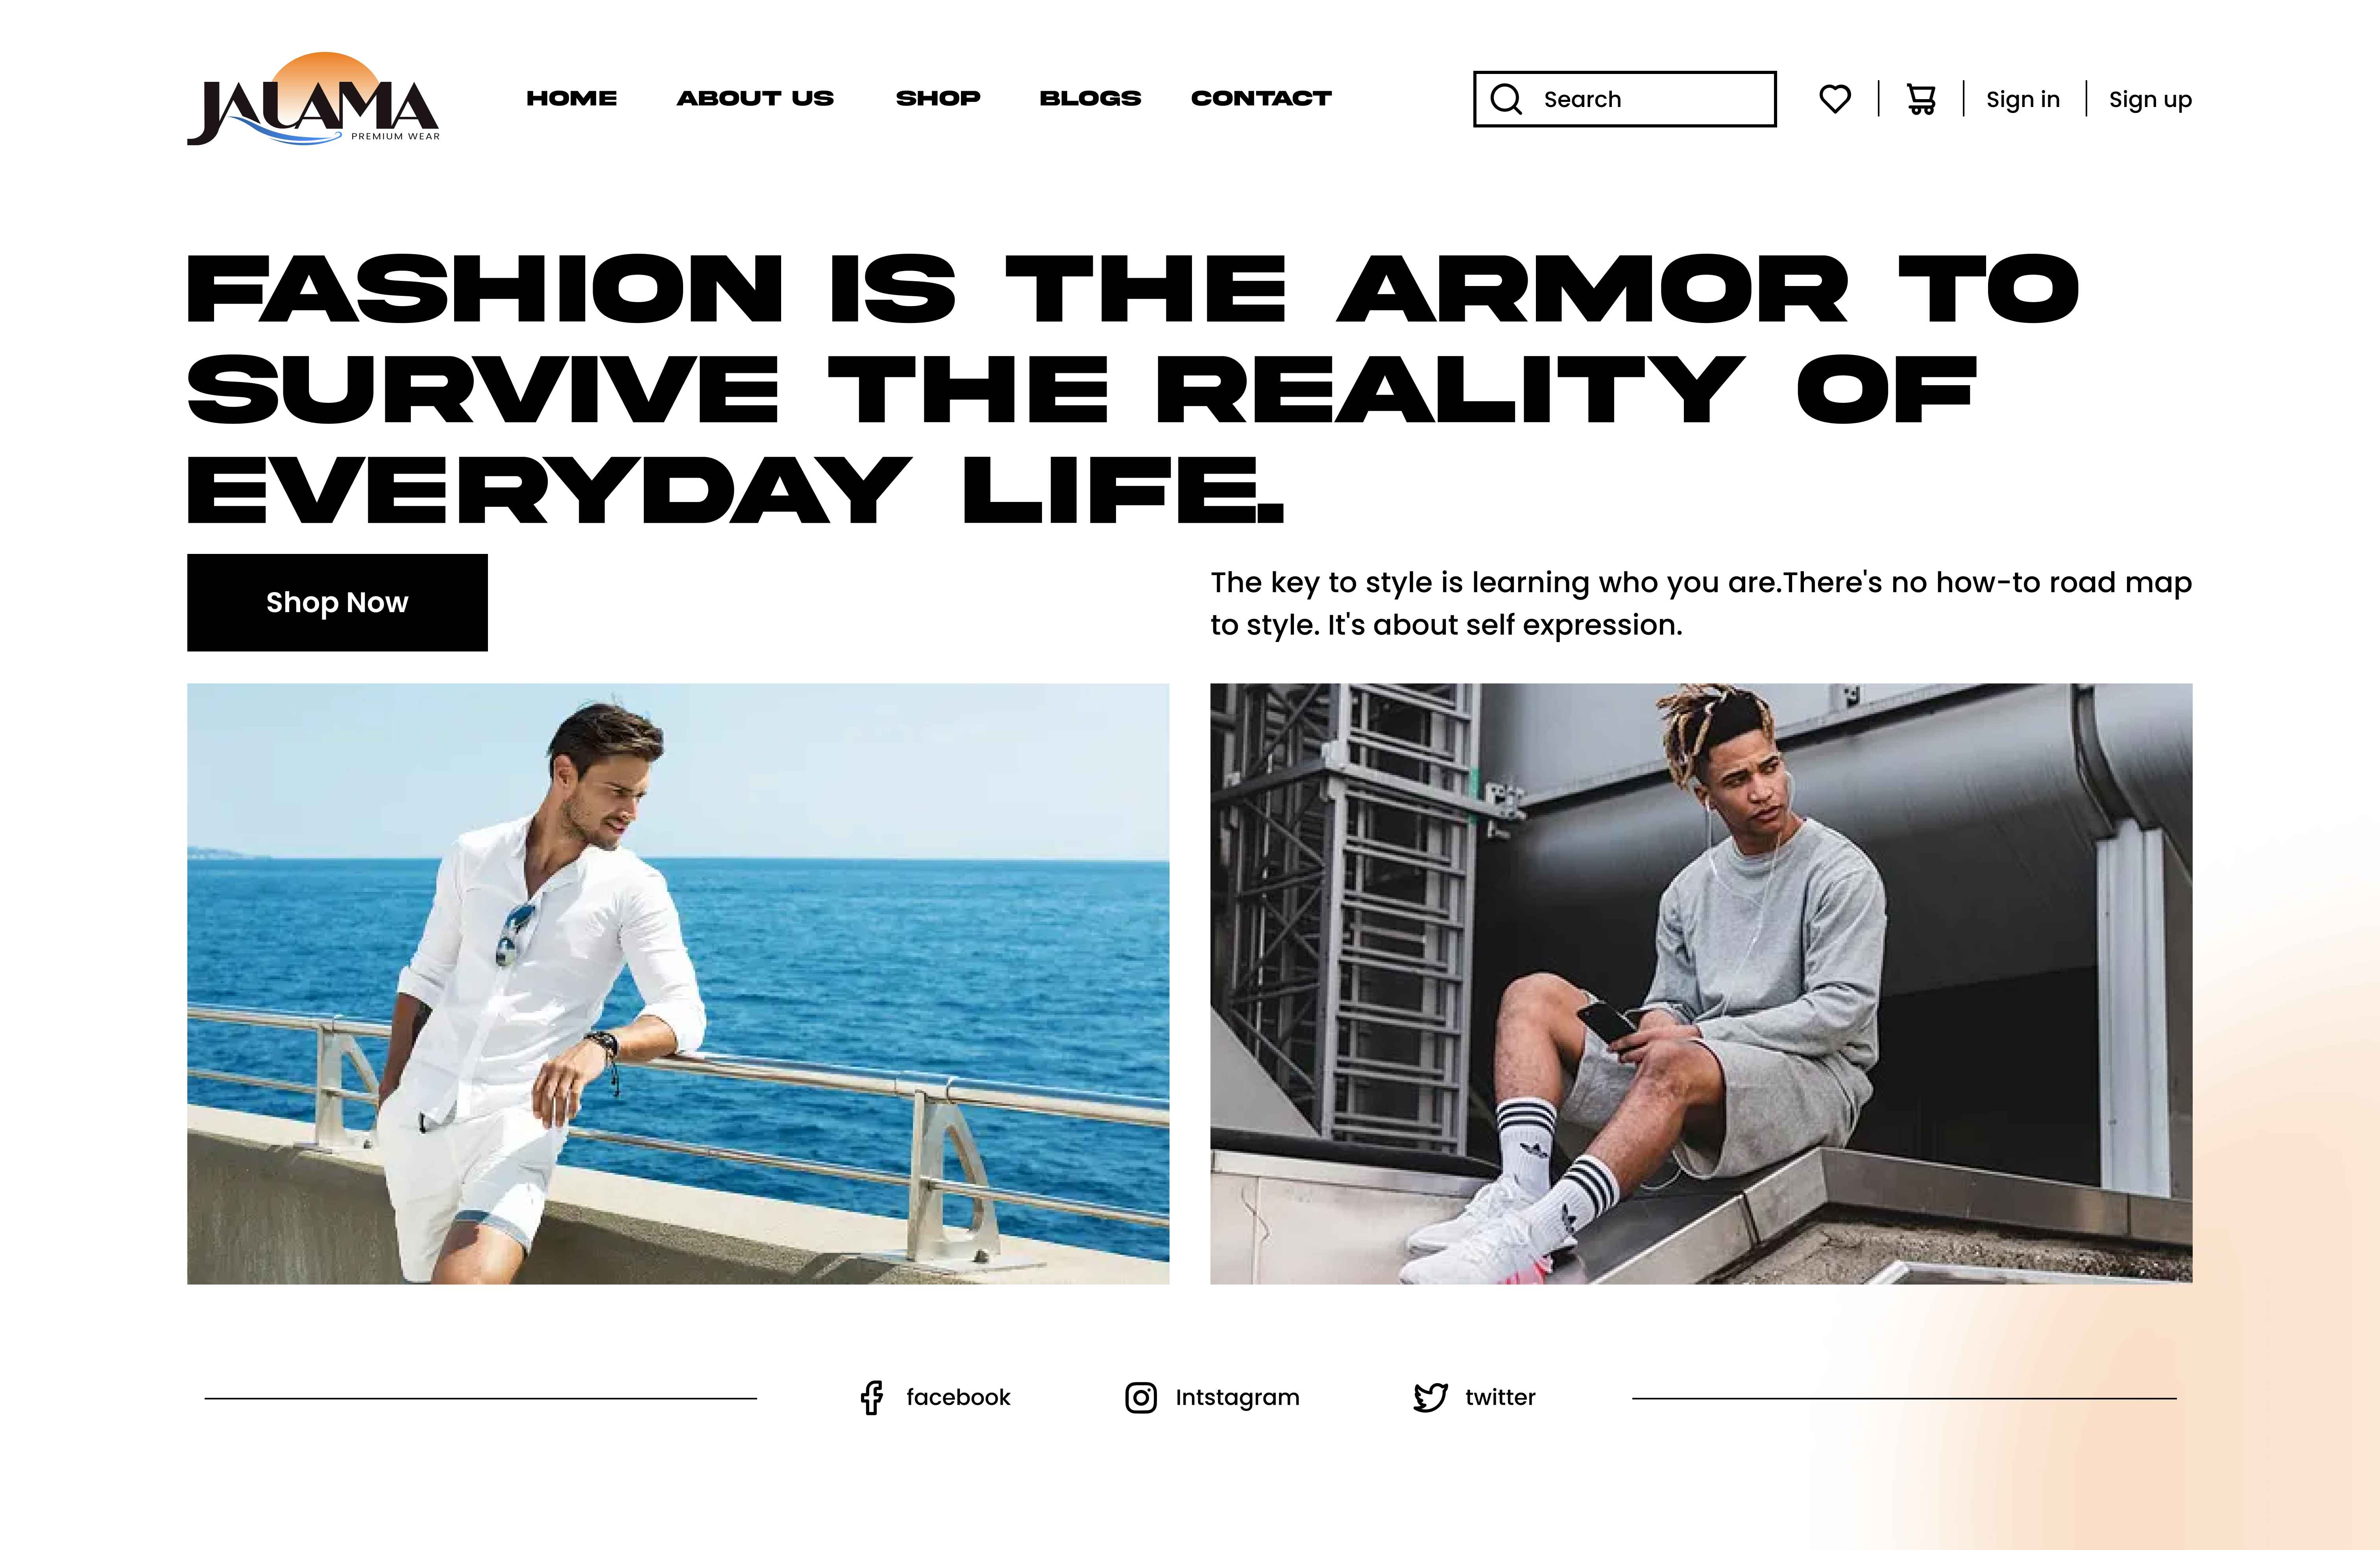The width and height of the screenshot is (2380, 1550).
Task: Open the Home menu item
Action: [572, 98]
